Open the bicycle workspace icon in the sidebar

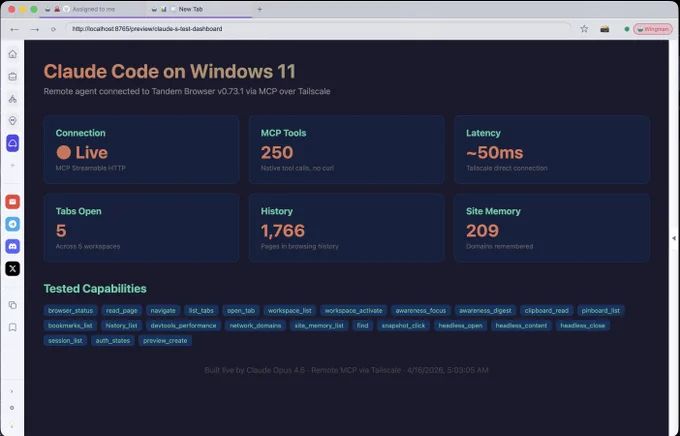tap(13, 99)
